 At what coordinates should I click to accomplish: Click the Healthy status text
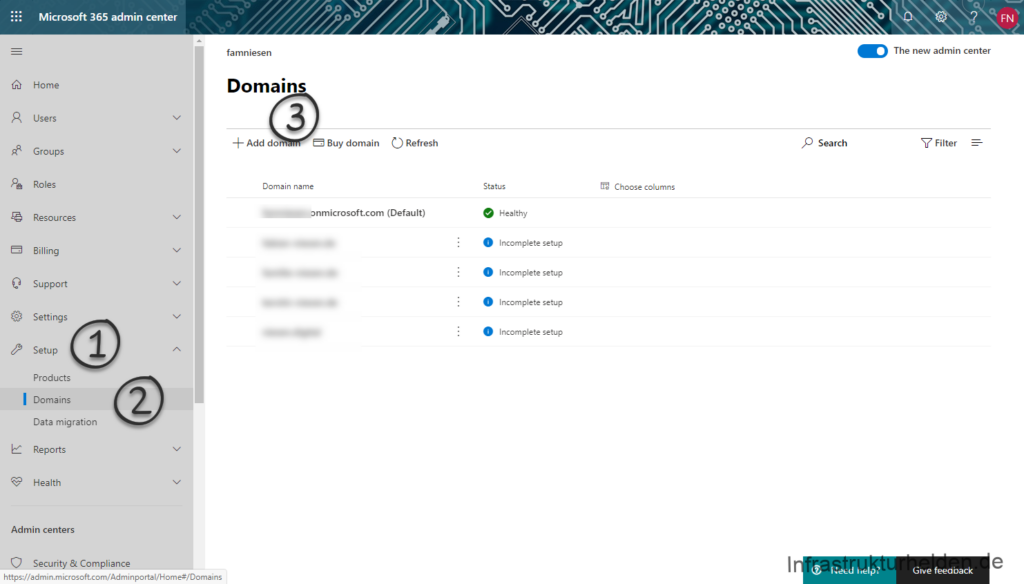click(x=513, y=213)
